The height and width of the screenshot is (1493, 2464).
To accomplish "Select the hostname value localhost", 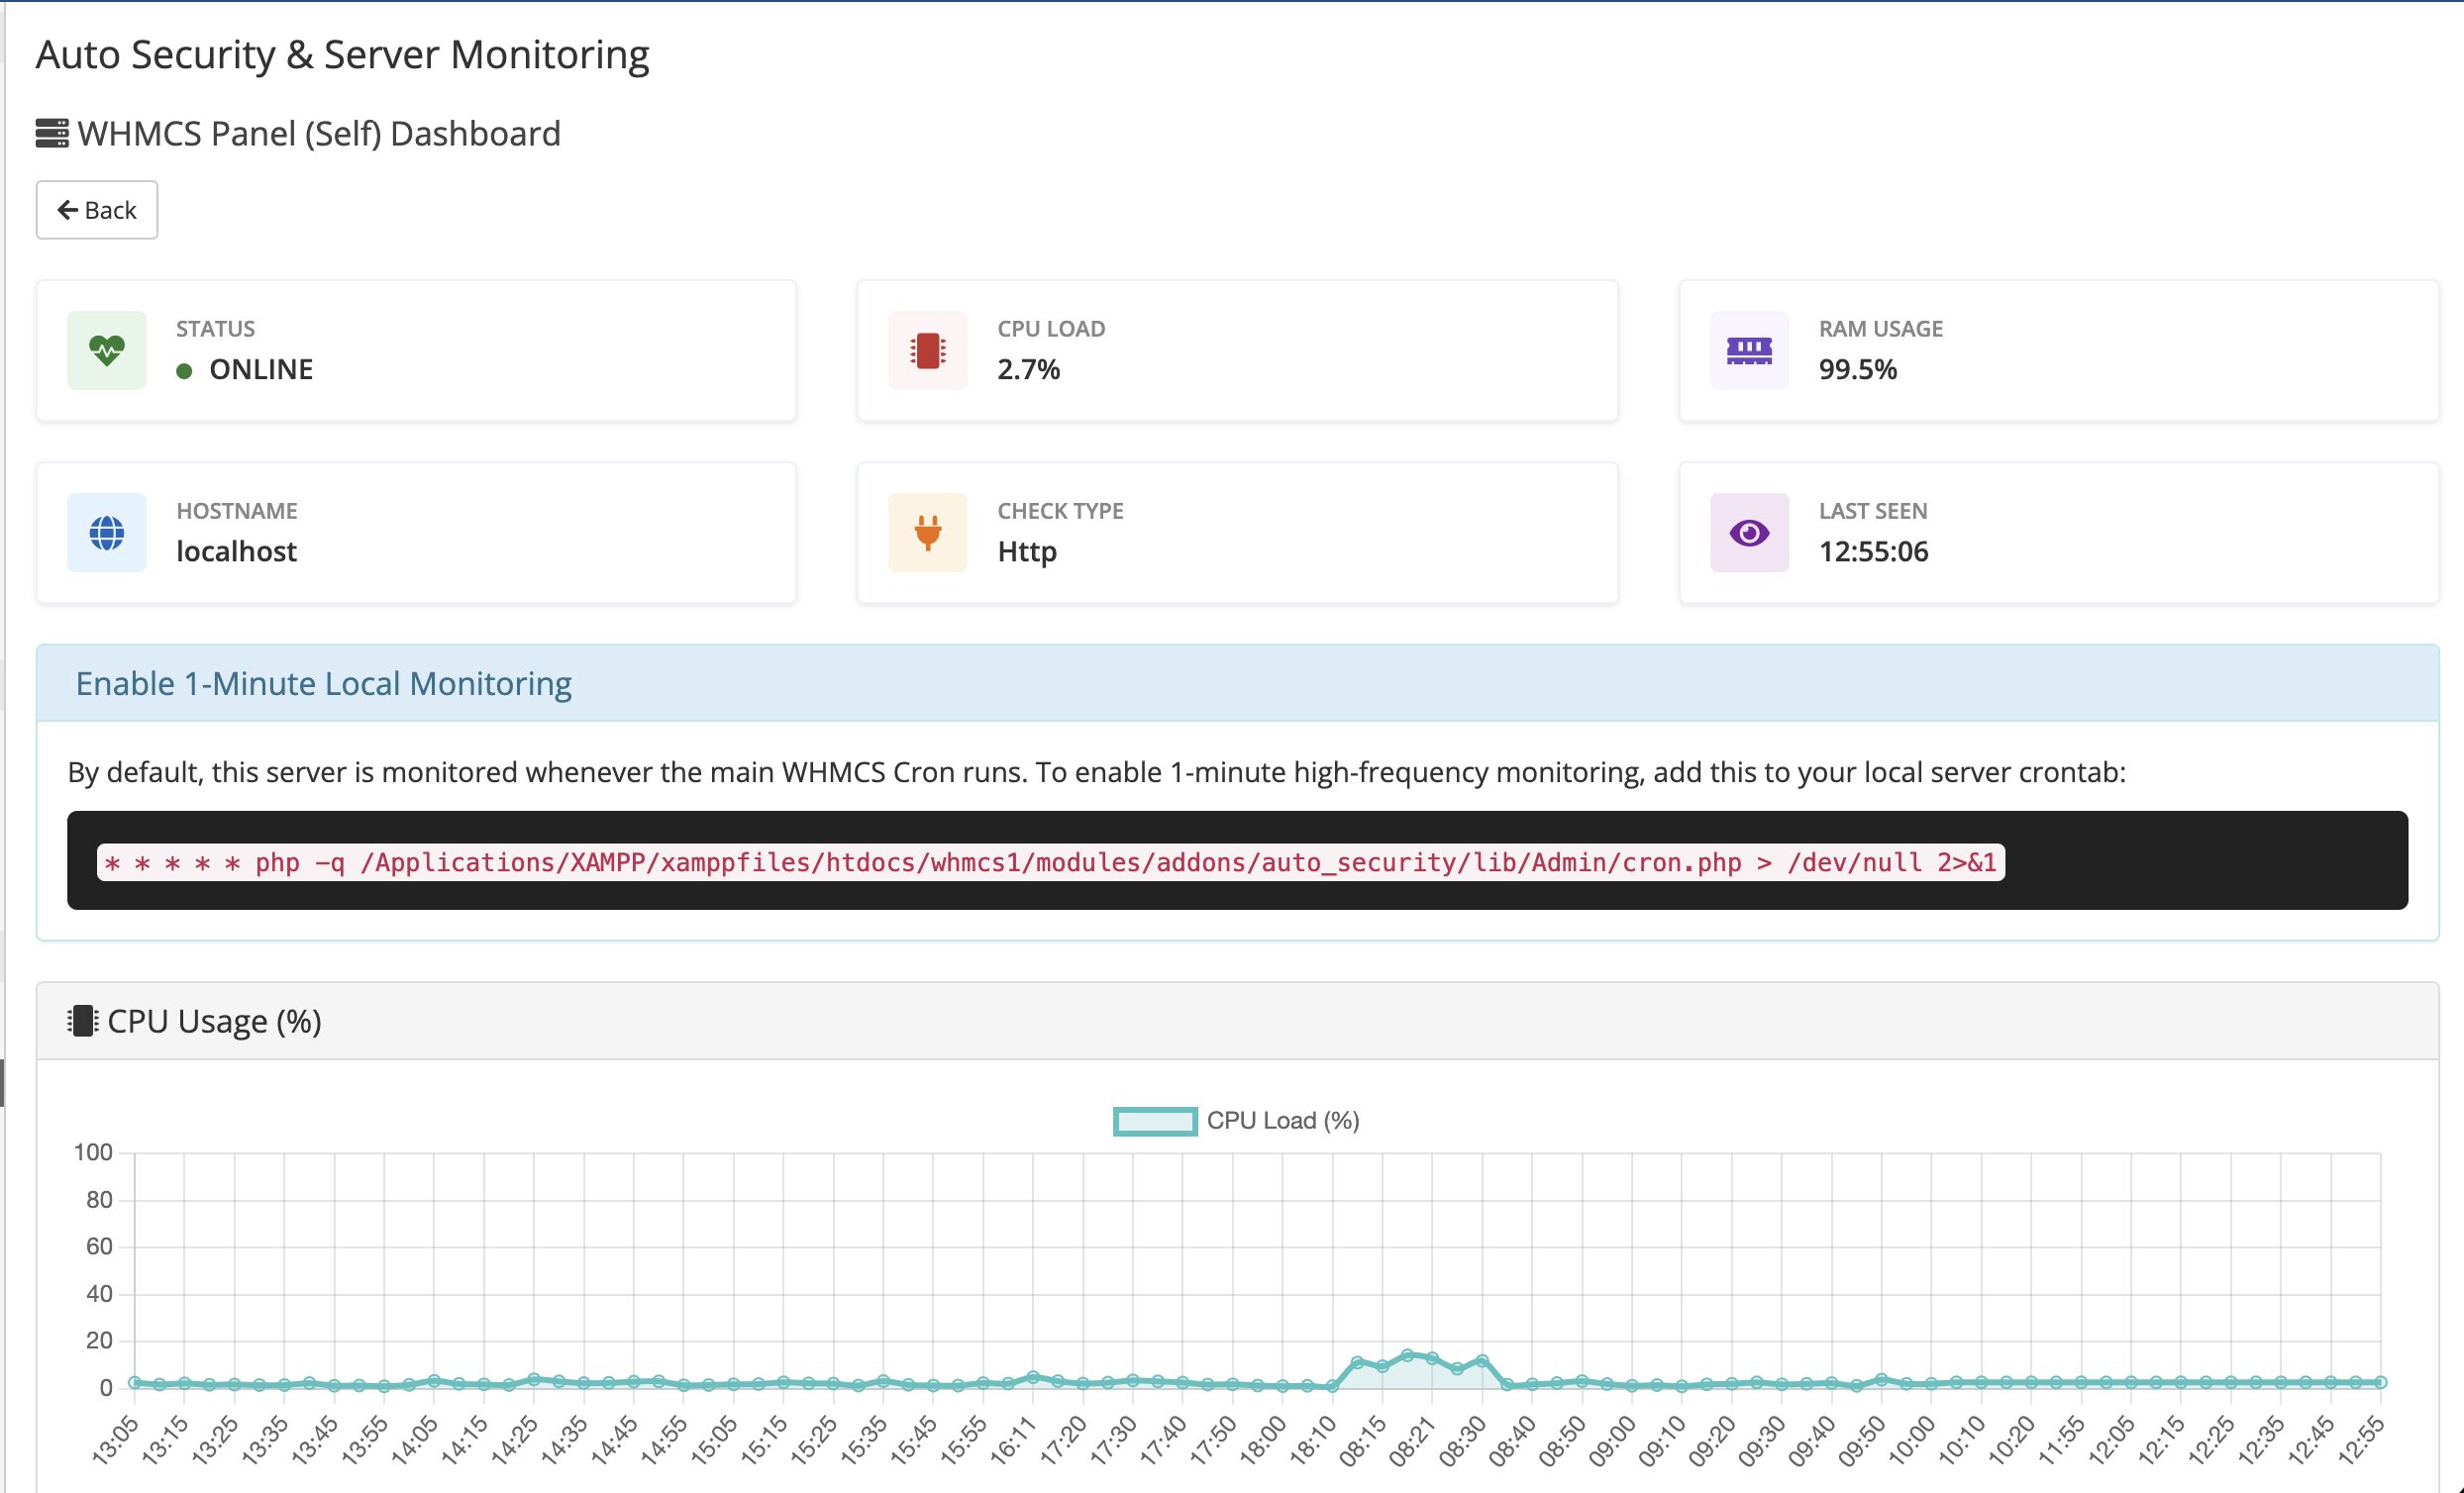I will click(x=237, y=551).
